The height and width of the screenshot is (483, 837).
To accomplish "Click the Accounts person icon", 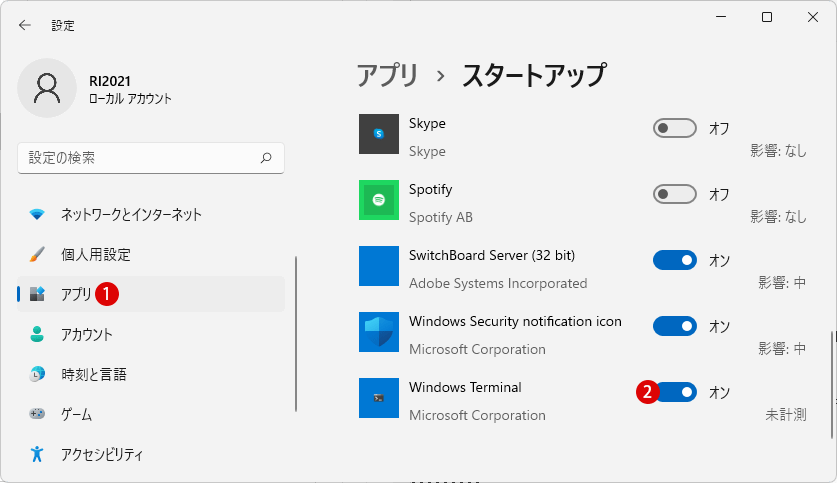I will pyautogui.click(x=37, y=334).
